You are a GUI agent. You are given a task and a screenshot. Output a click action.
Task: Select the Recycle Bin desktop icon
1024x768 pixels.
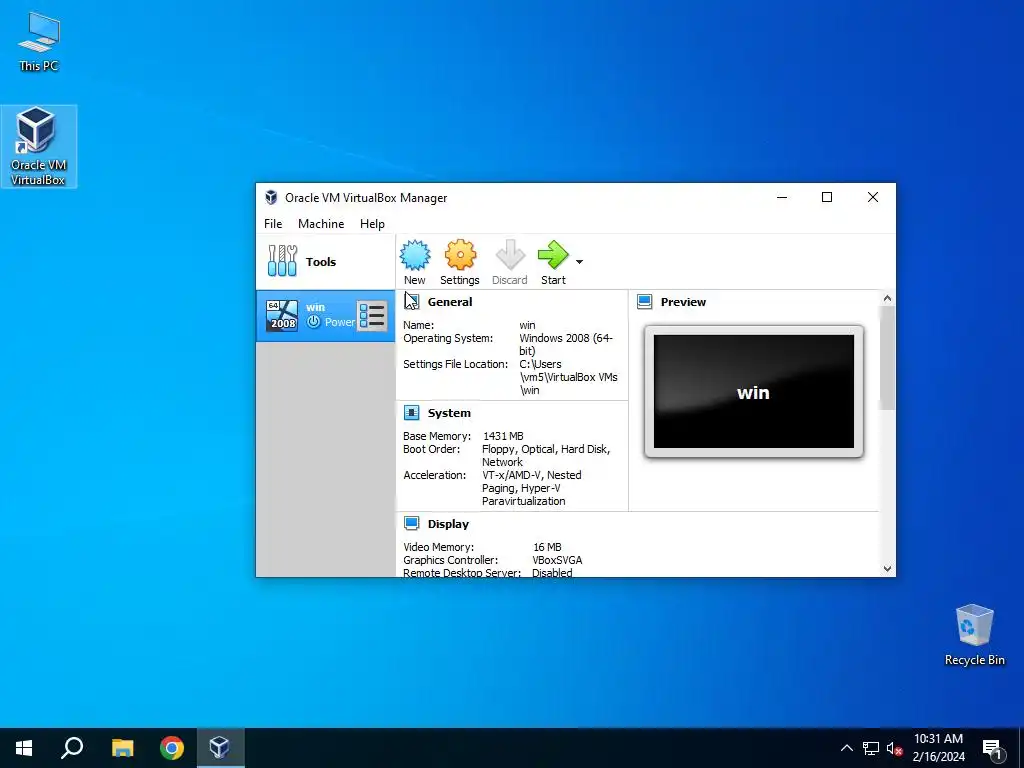point(974,635)
